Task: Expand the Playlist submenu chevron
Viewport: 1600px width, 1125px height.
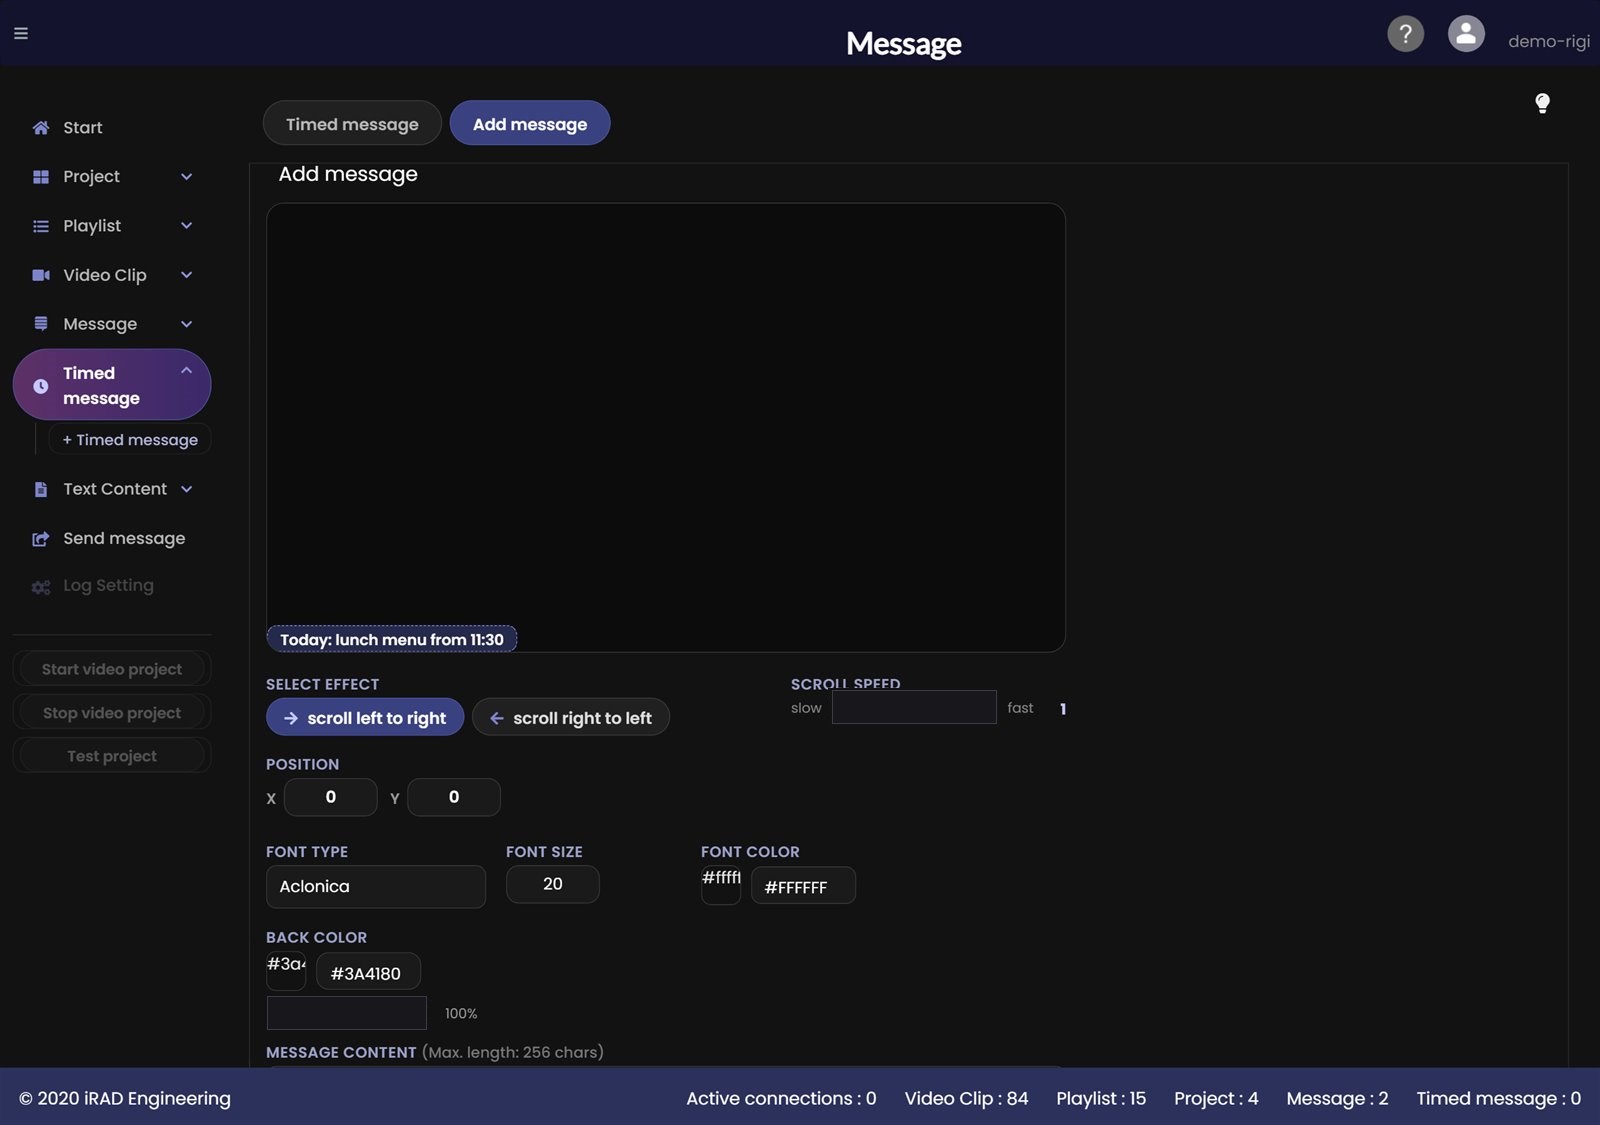Action: (186, 226)
